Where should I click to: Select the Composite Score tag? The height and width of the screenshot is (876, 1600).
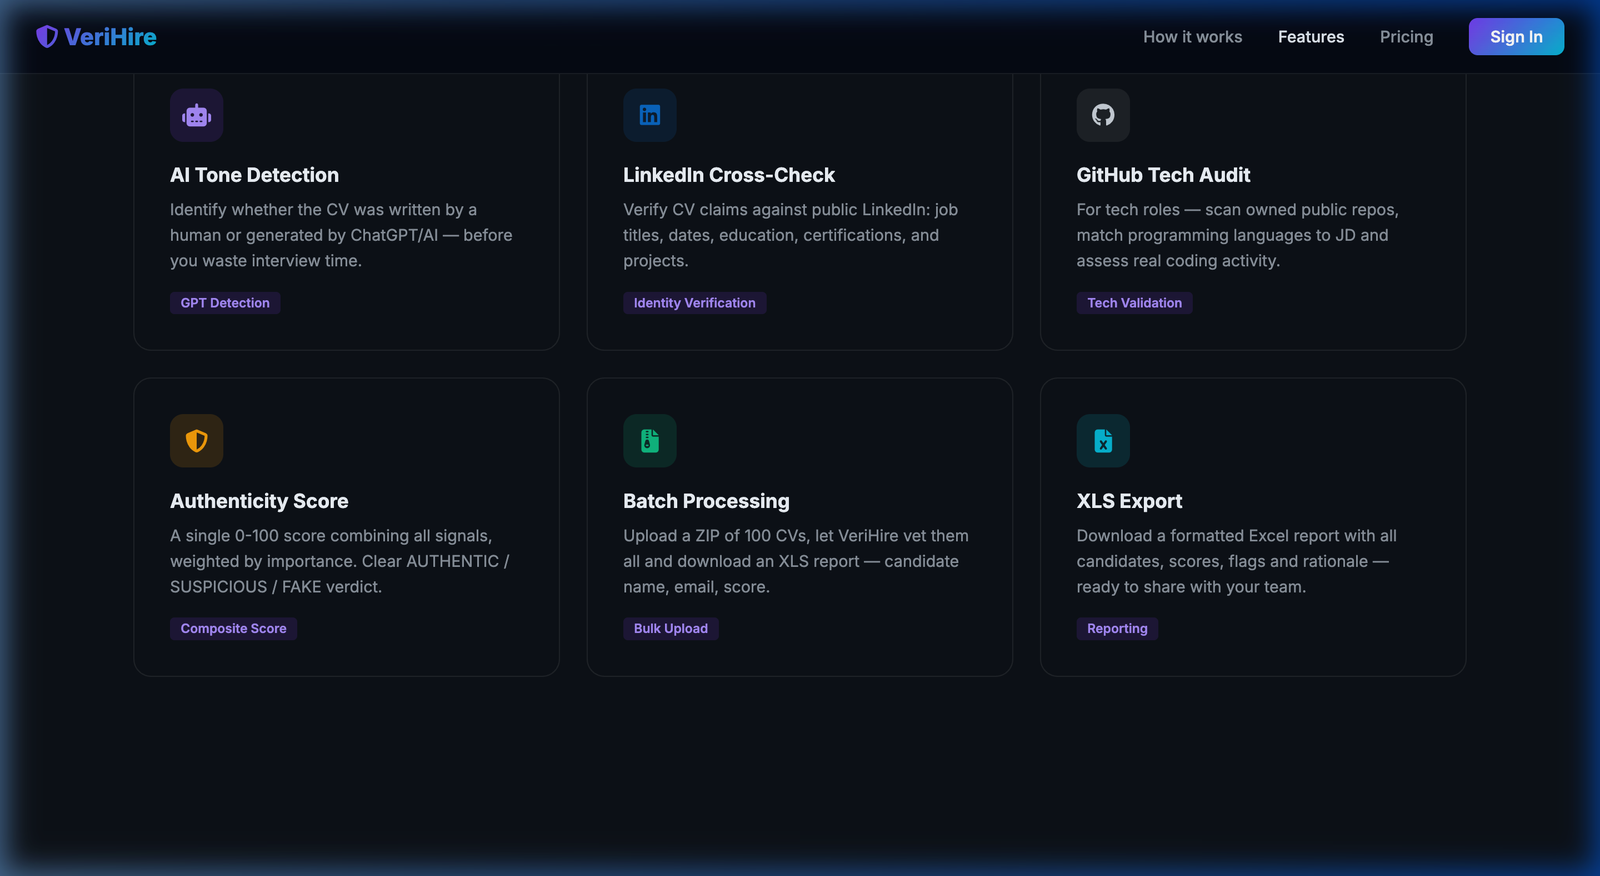click(x=233, y=629)
